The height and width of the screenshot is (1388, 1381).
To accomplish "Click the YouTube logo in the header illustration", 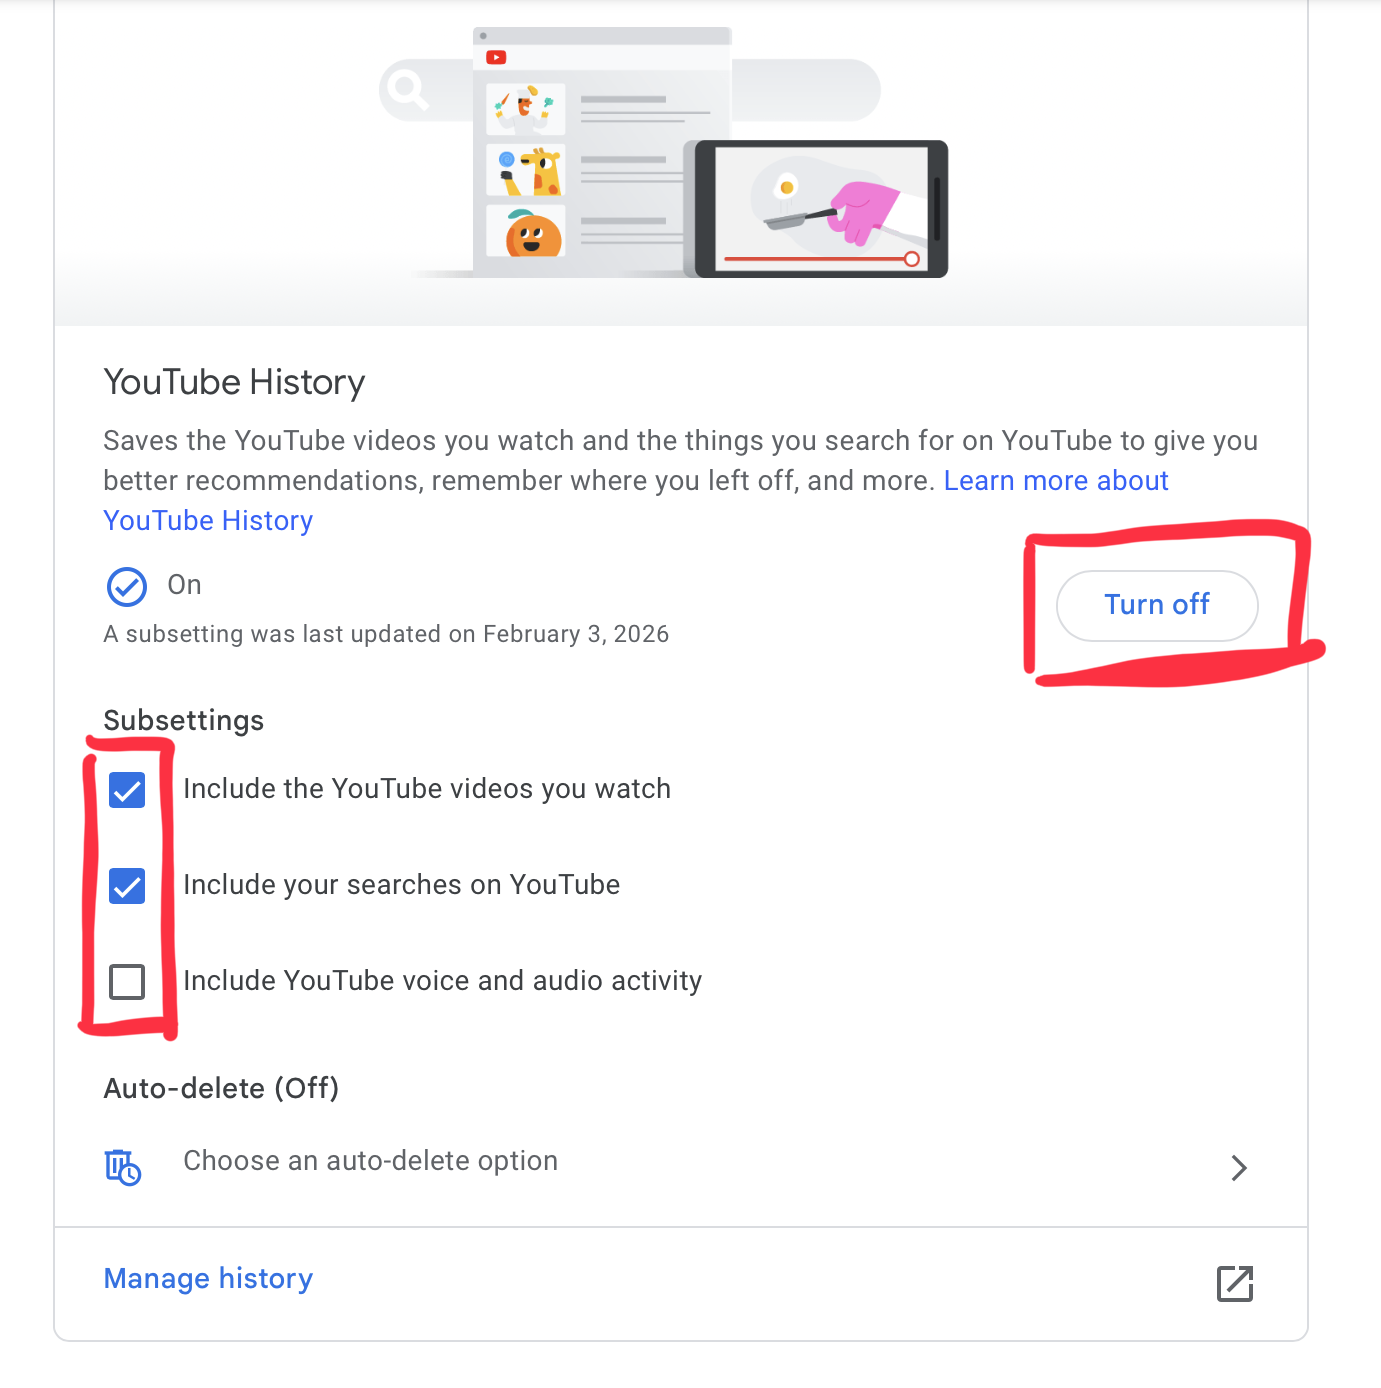I will (497, 58).
